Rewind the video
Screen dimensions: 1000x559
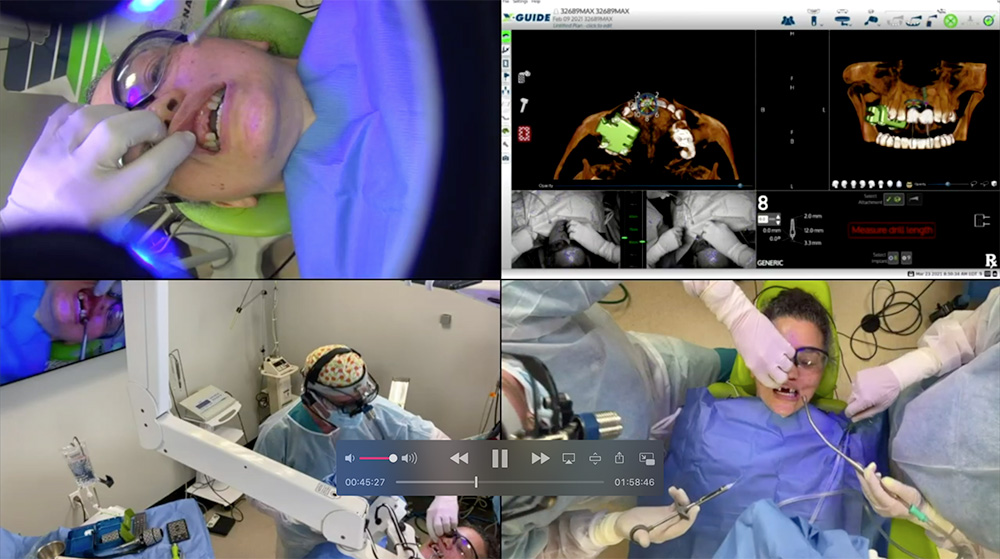459,458
